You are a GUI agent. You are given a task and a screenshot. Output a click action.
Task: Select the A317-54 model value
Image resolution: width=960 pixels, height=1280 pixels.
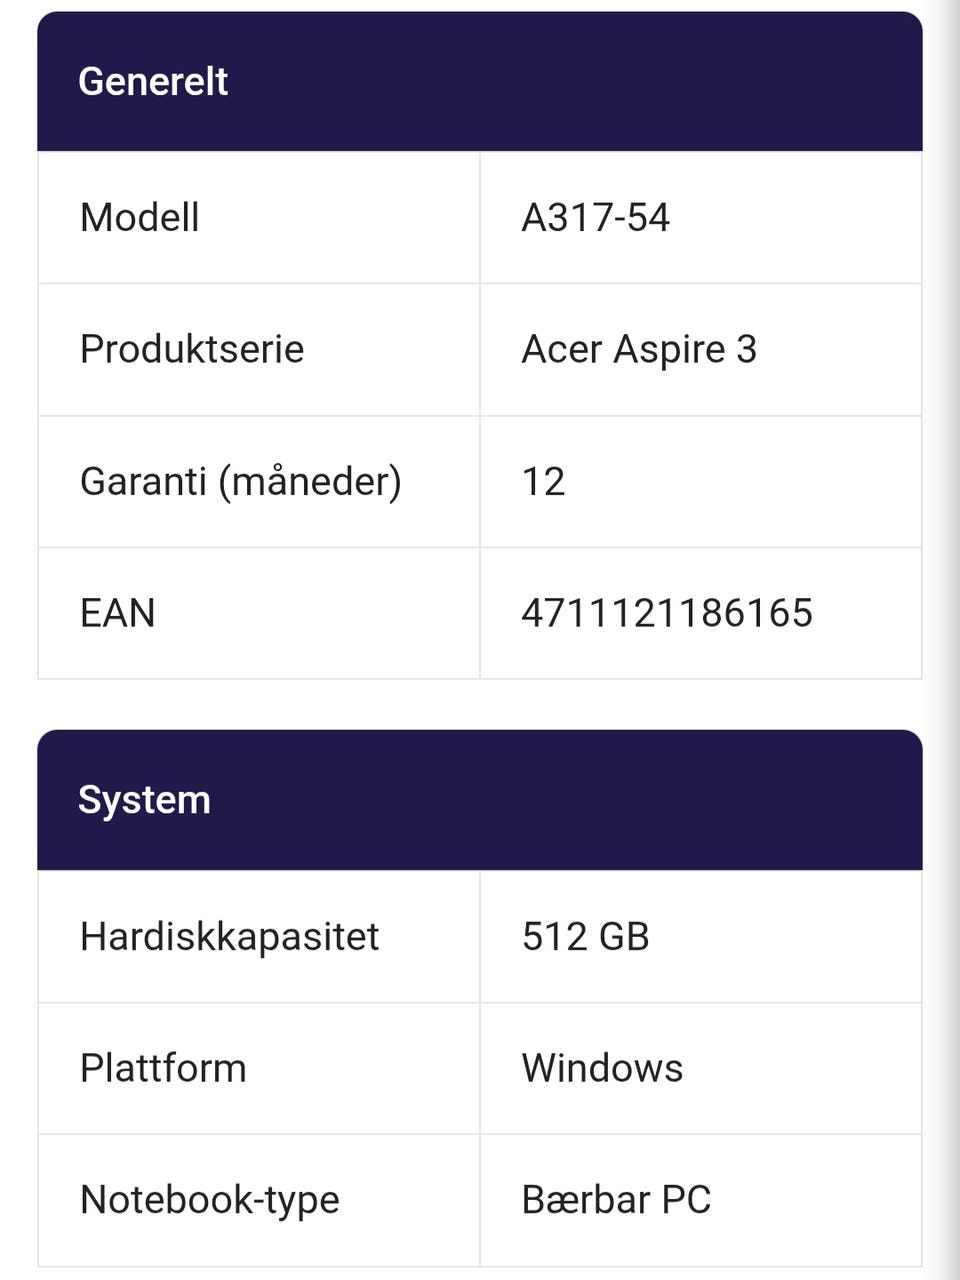pos(595,217)
